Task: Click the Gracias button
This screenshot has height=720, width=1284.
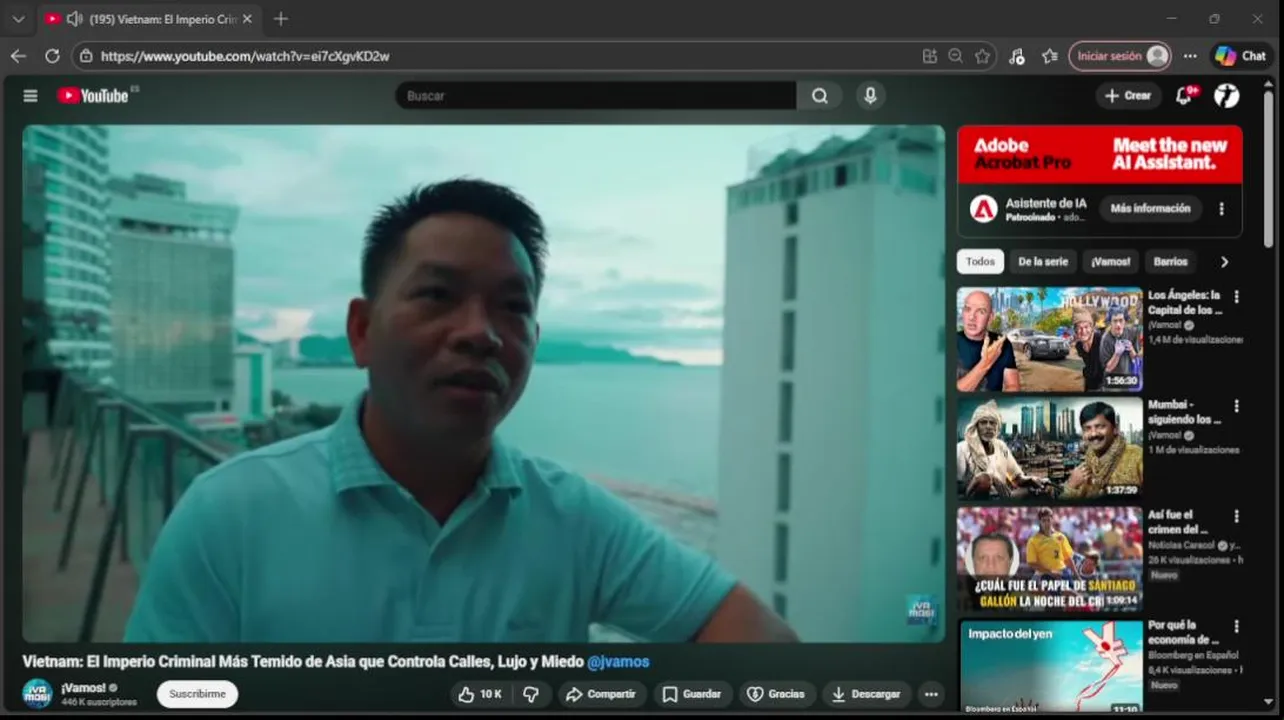Action: tap(777, 694)
